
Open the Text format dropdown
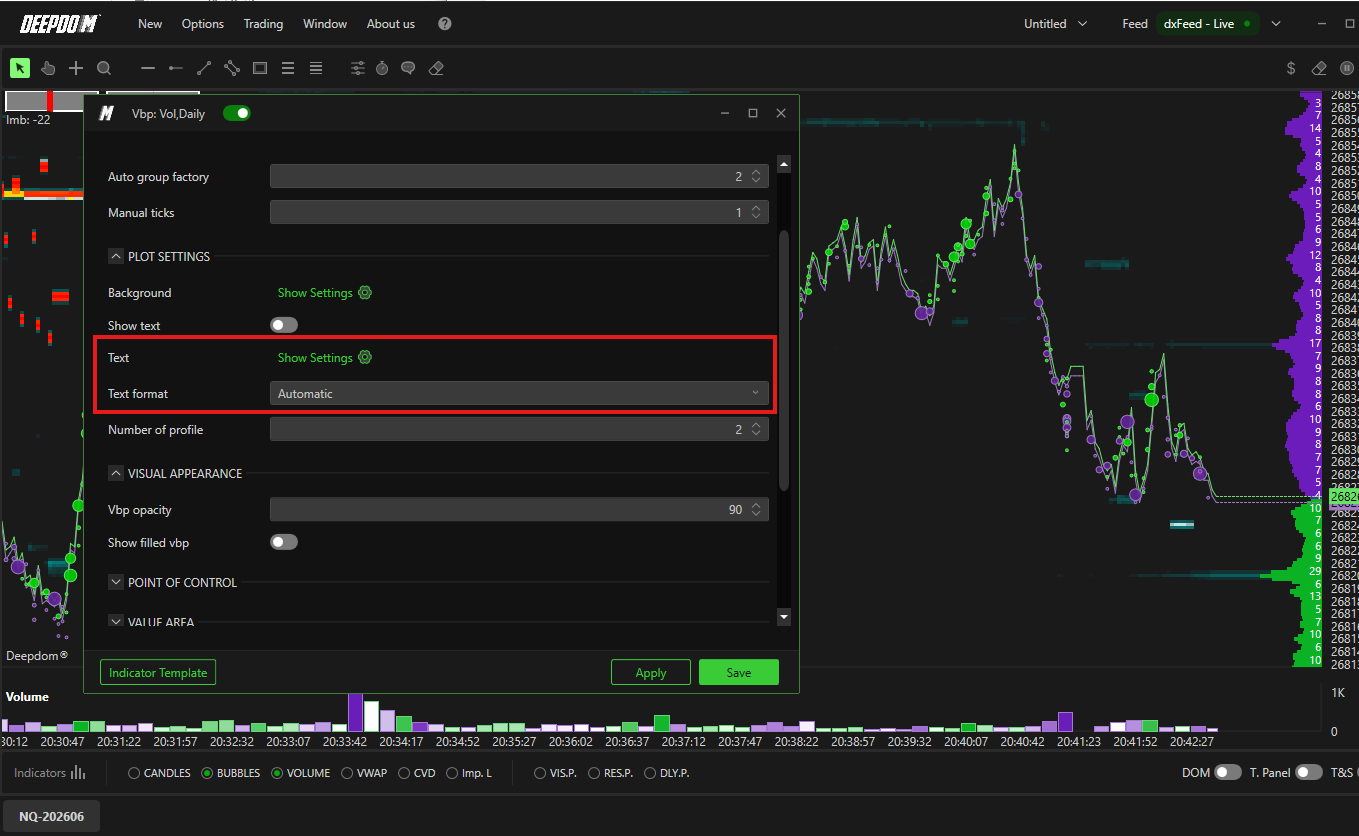click(519, 393)
